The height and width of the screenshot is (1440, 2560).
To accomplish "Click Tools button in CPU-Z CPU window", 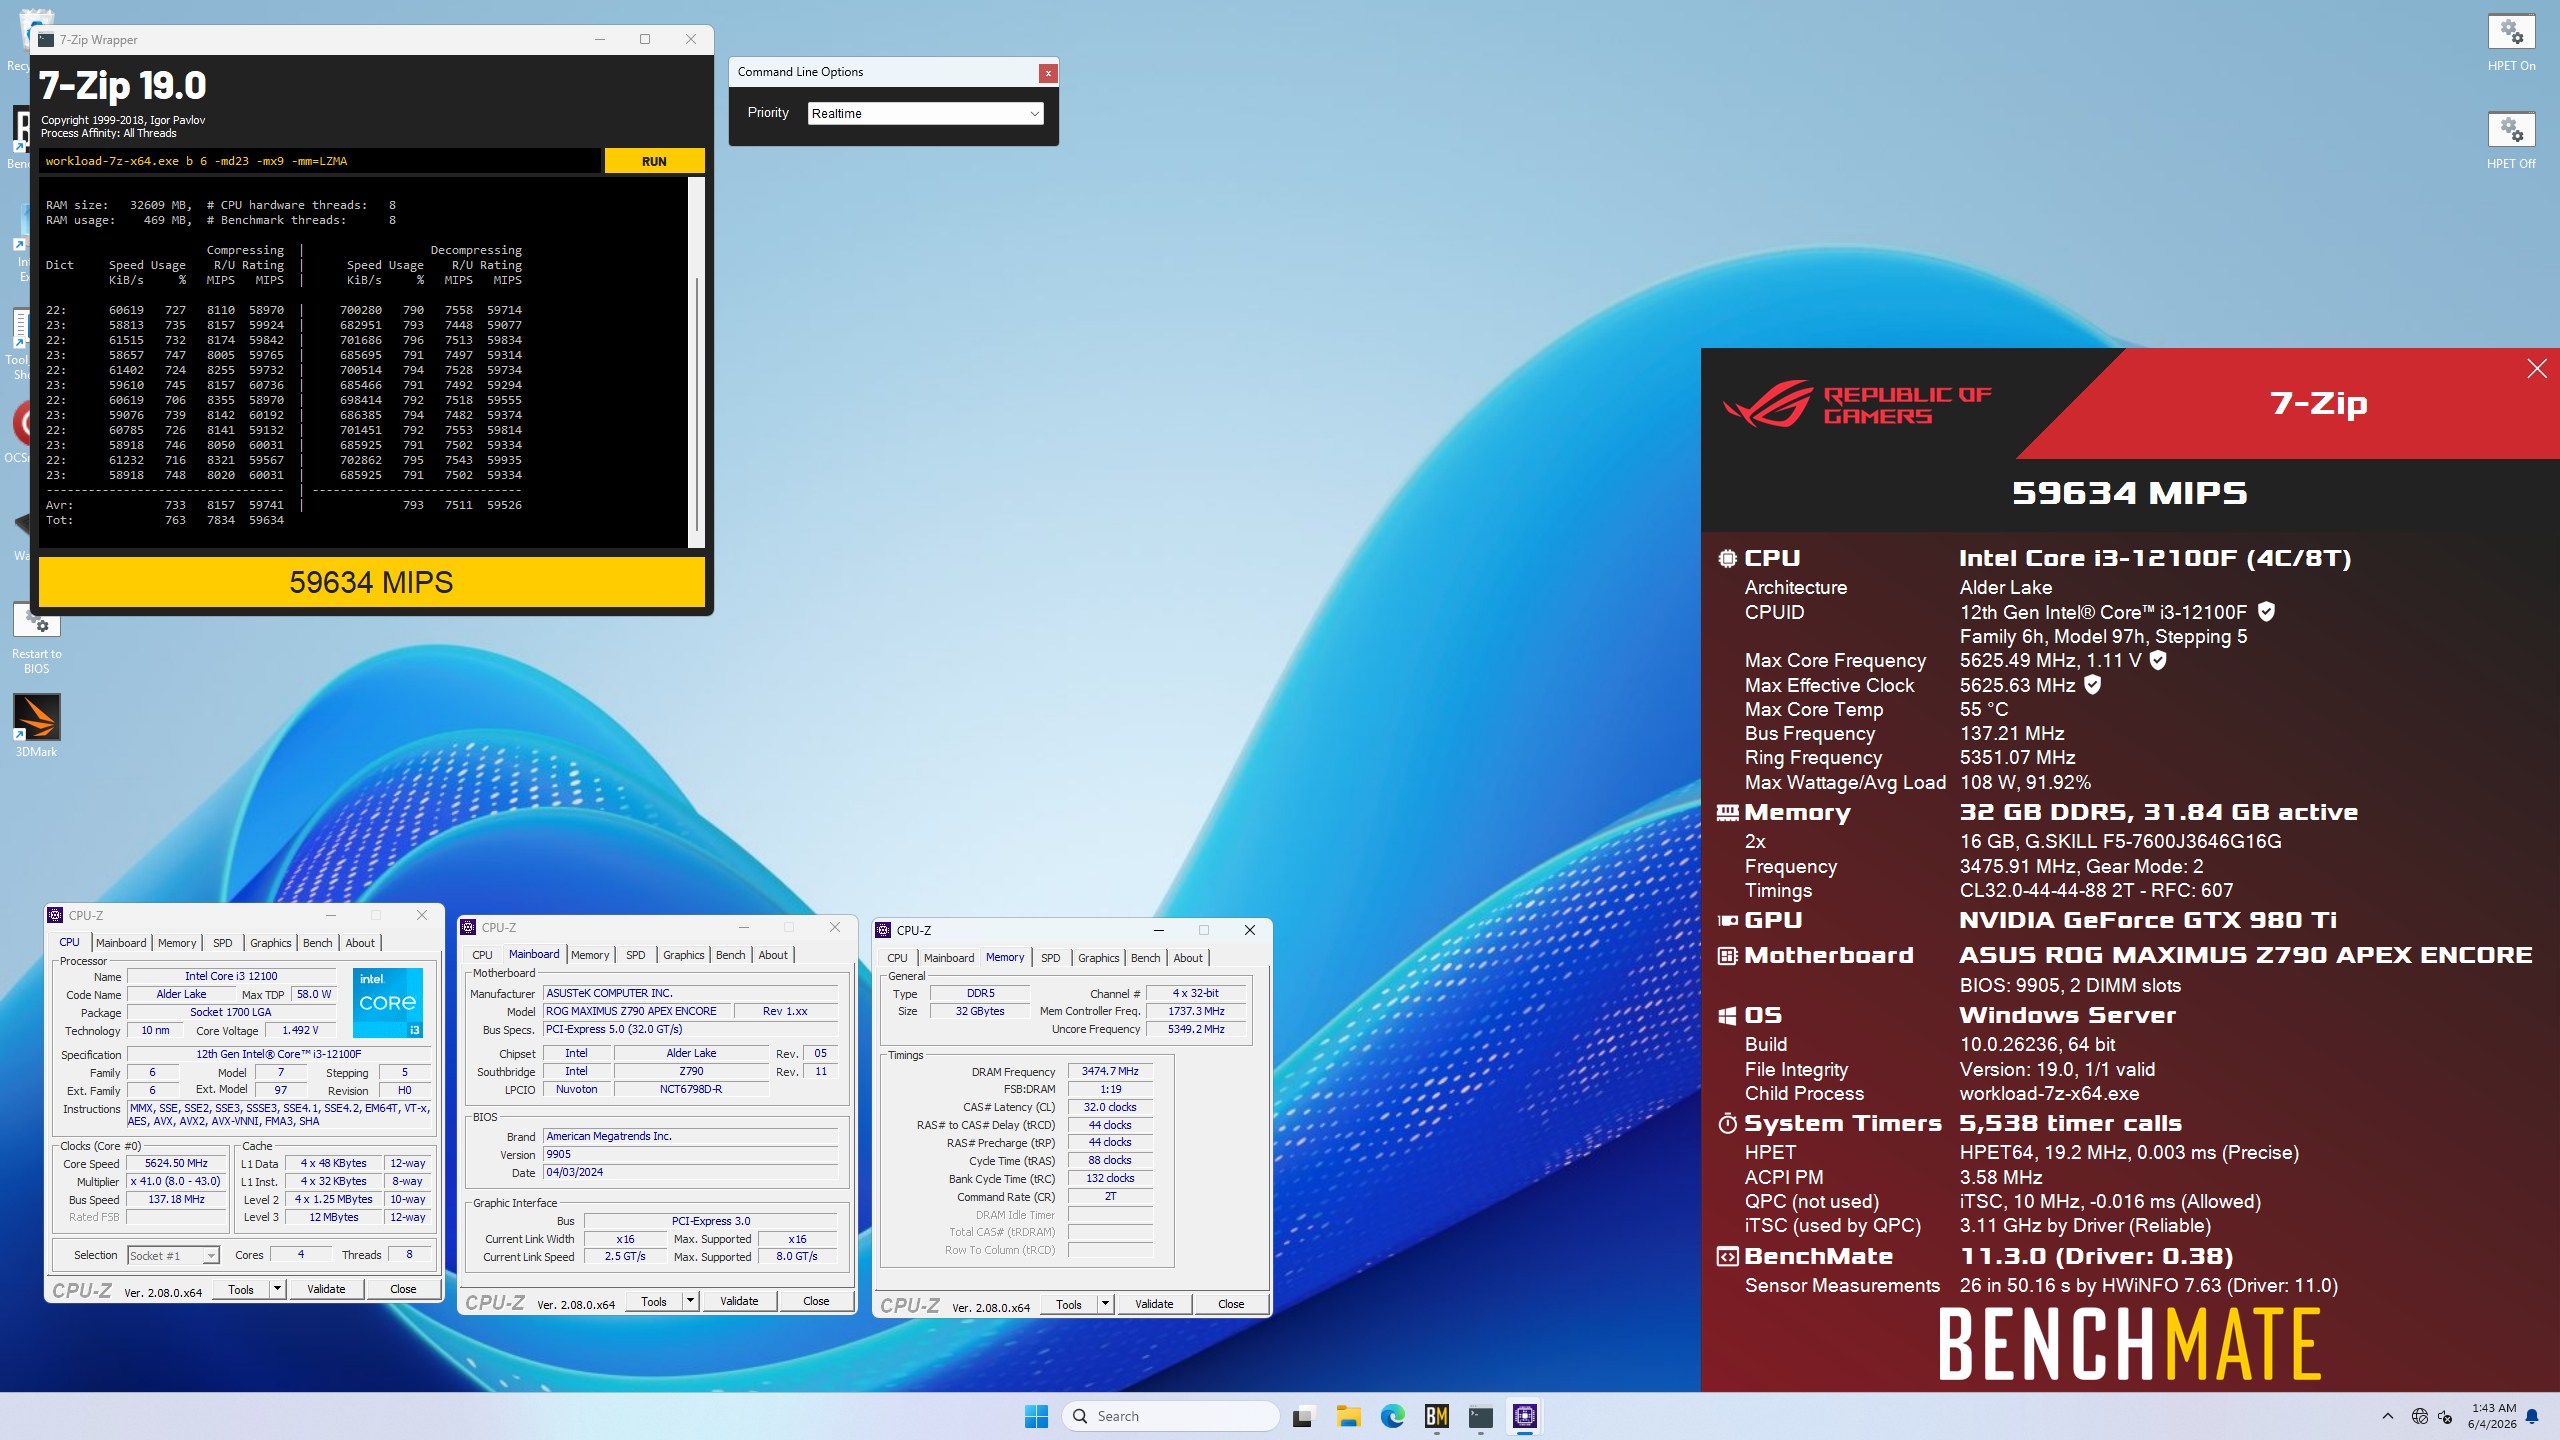I will [241, 1289].
